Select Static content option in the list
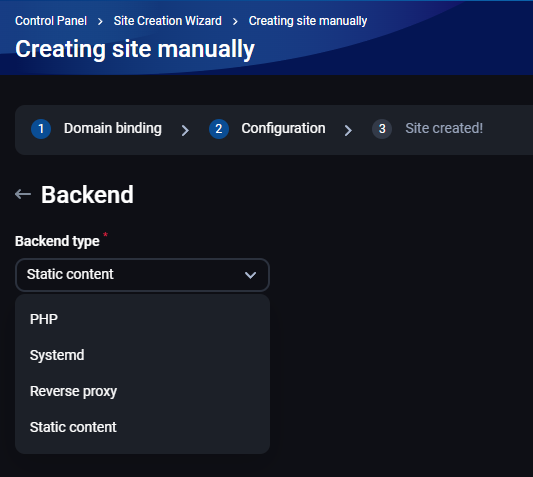 point(142,427)
